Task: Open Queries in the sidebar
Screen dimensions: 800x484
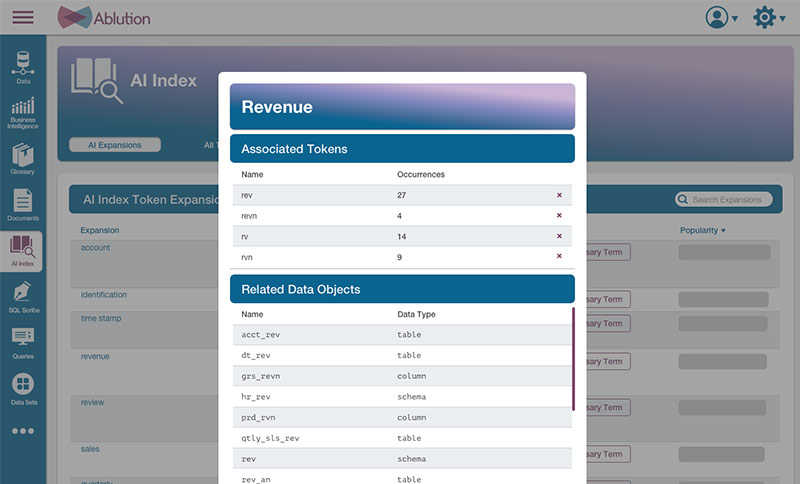Action: pyautogui.click(x=23, y=343)
